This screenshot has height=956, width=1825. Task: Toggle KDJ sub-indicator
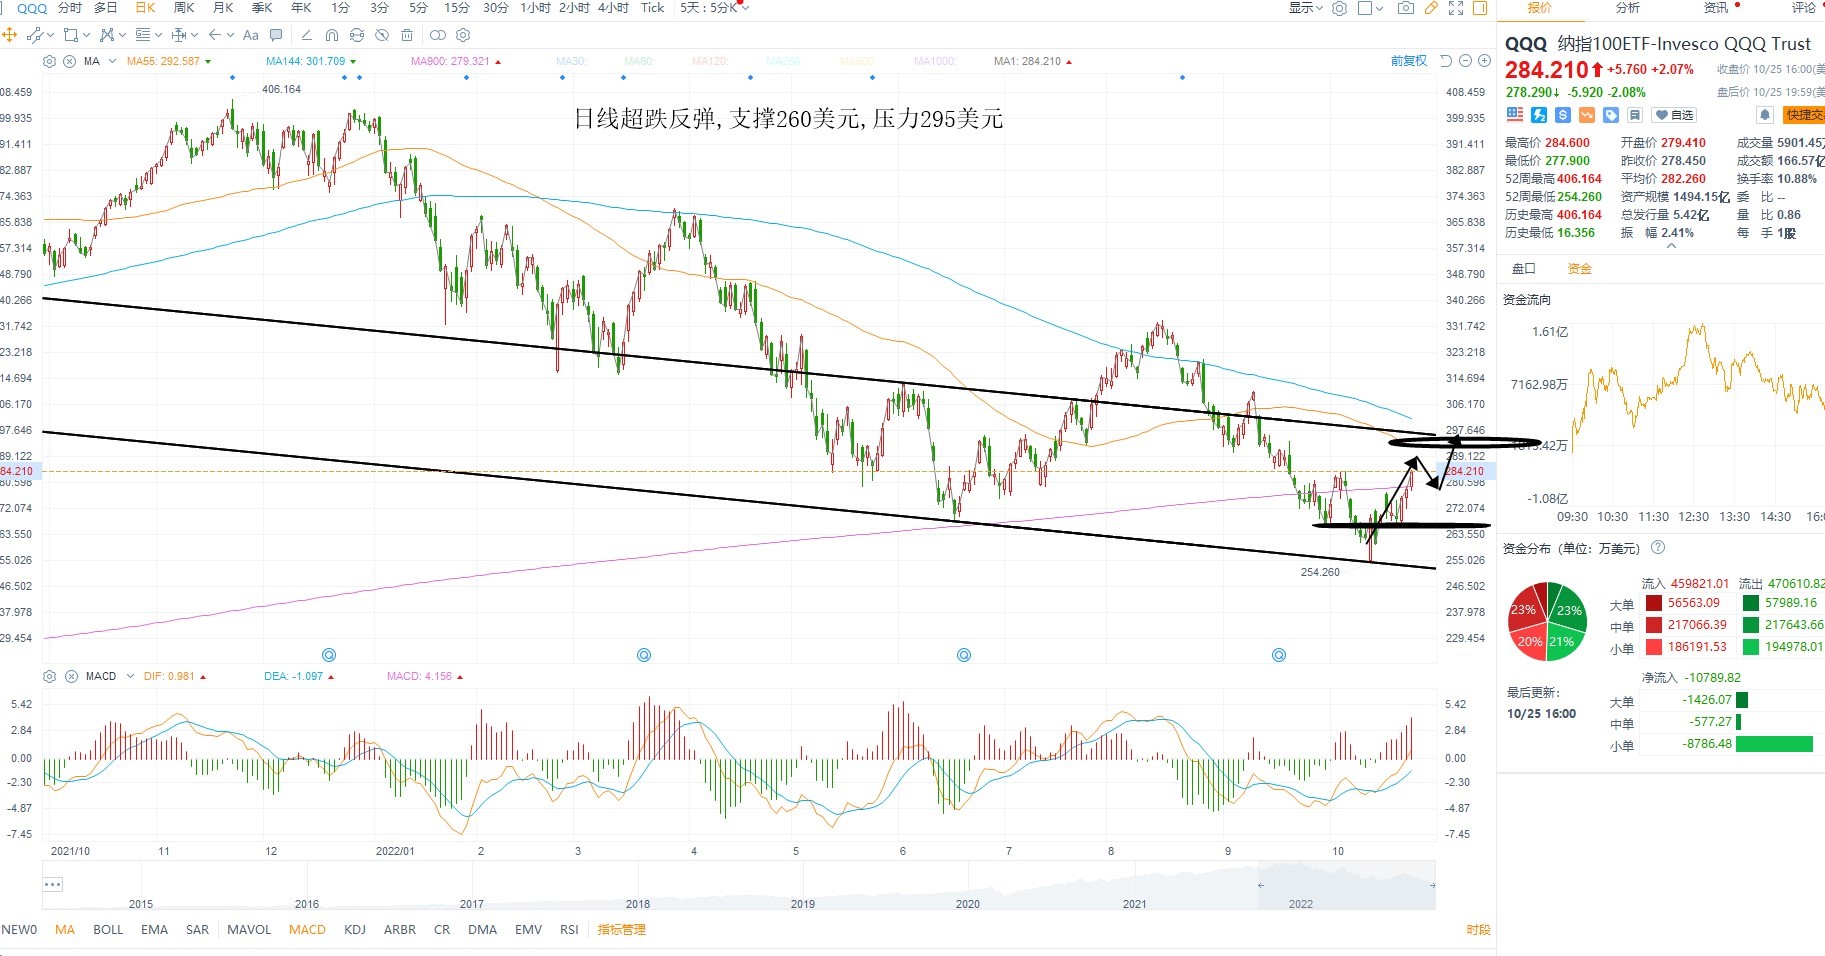click(x=355, y=930)
